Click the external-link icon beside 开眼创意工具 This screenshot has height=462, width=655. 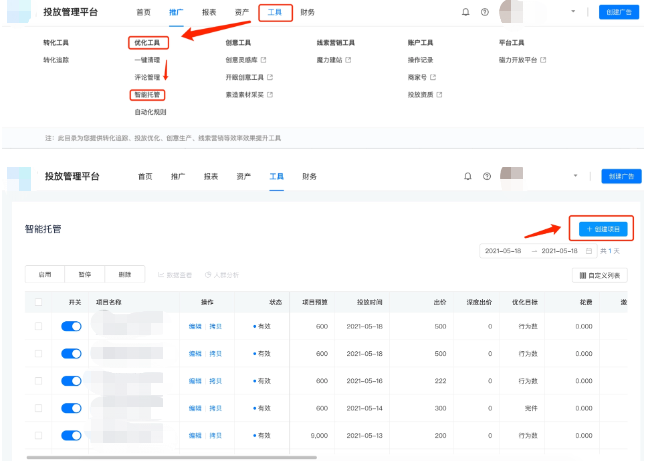[x=270, y=77]
